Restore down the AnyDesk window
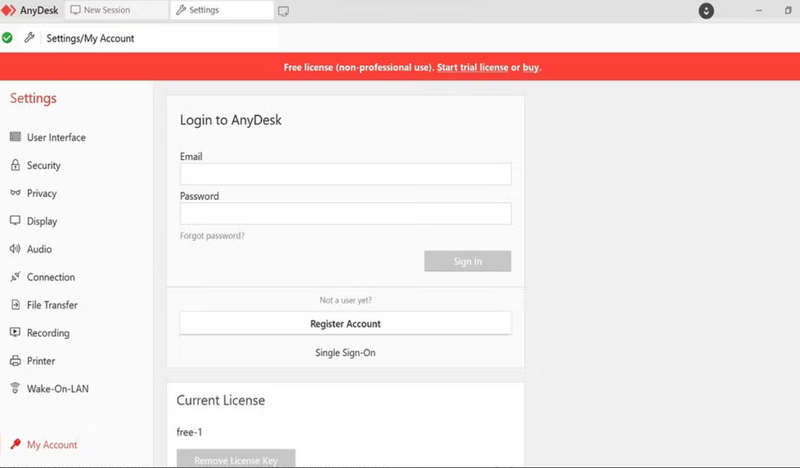This screenshot has height=468, width=800. tap(788, 11)
